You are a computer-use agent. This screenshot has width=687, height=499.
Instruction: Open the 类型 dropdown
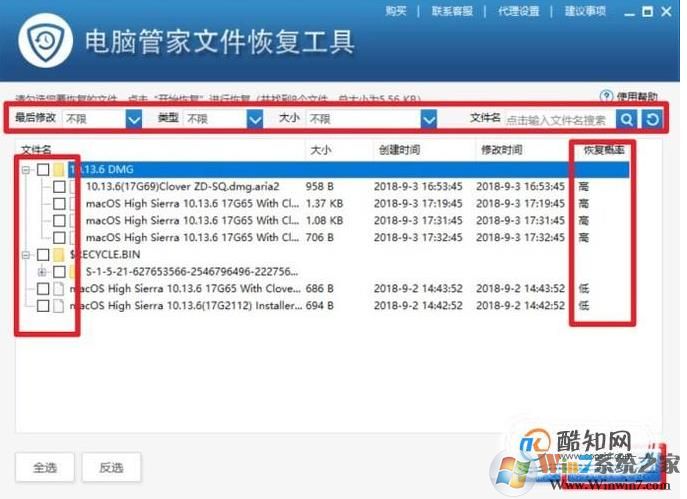coord(255,119)
